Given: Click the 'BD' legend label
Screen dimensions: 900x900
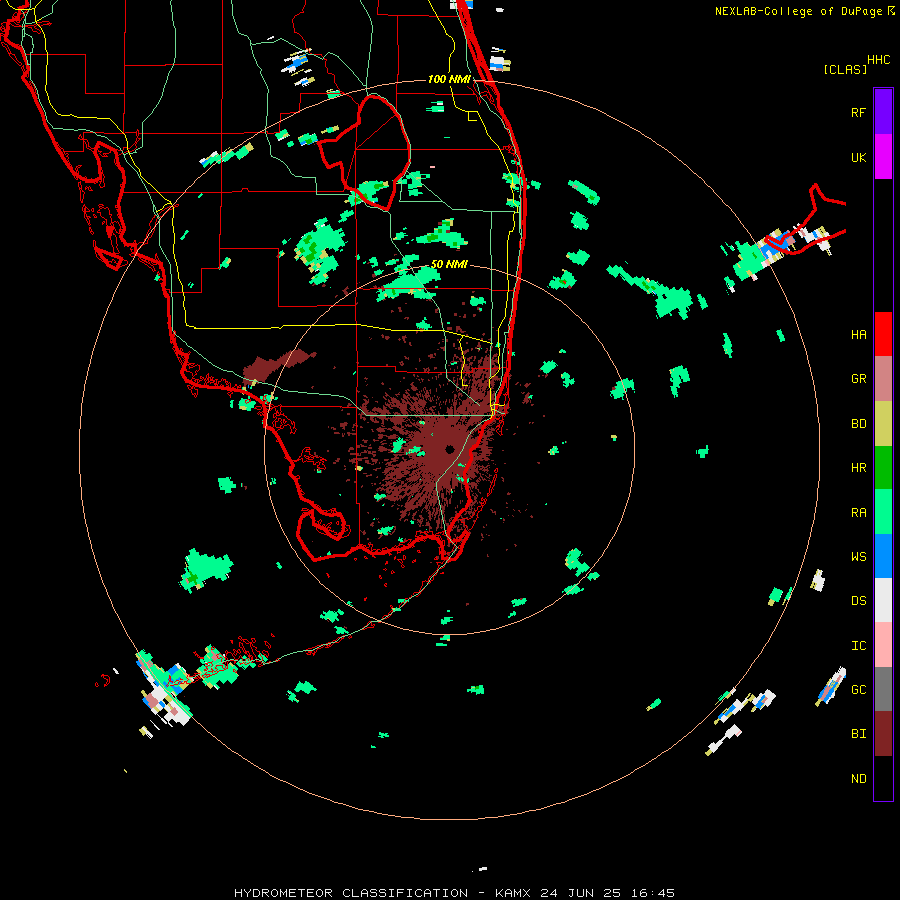Looking at the screenshot, I should (858, 424).
